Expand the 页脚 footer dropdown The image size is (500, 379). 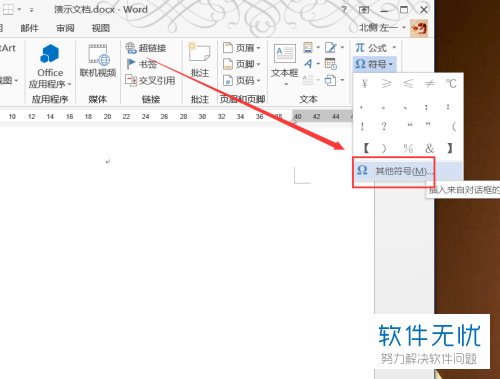259,64
